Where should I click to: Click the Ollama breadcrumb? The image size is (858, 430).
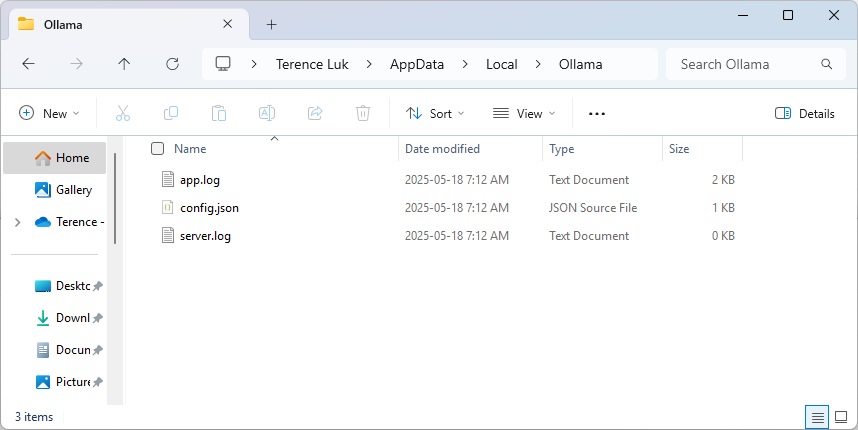point(581,64)
